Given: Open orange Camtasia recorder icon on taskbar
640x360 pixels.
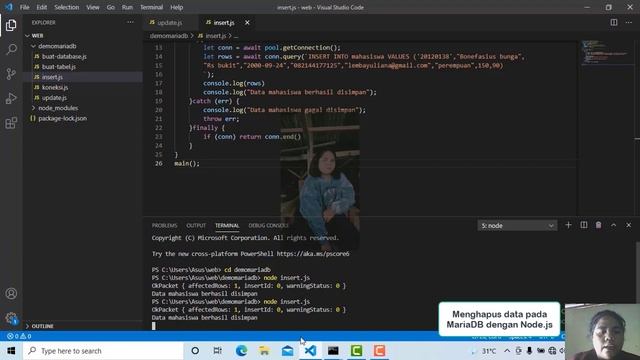Looking at the screenshot, I should [x=379, y=351].
